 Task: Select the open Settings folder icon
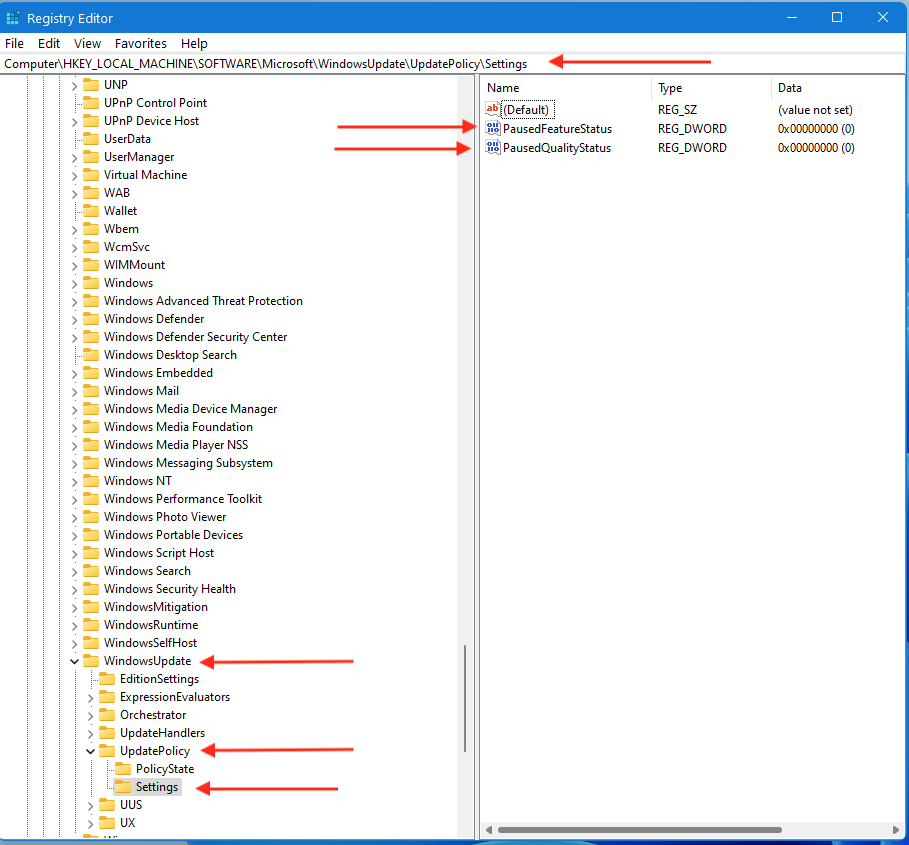124,787
